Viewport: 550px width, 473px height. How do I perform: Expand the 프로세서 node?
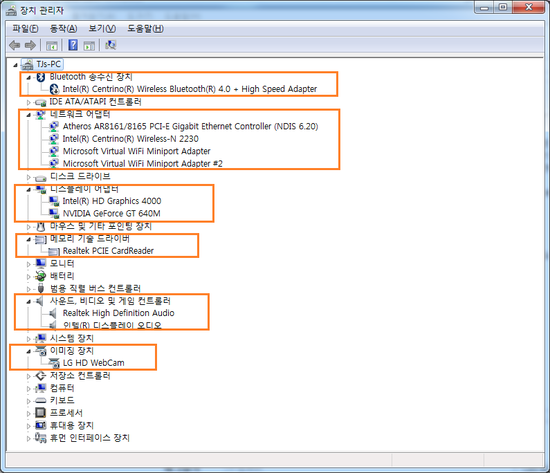(x=29, y=414)
